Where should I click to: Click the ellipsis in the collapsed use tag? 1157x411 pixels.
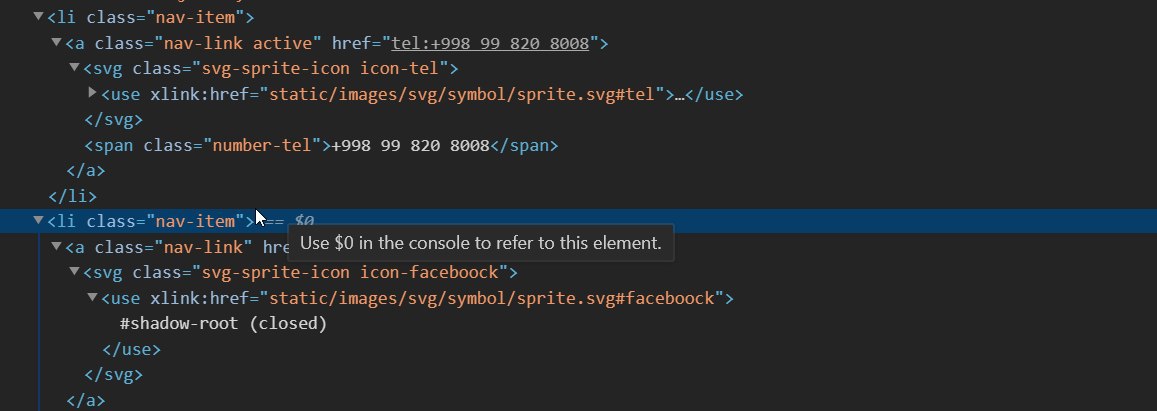(680, 94)
